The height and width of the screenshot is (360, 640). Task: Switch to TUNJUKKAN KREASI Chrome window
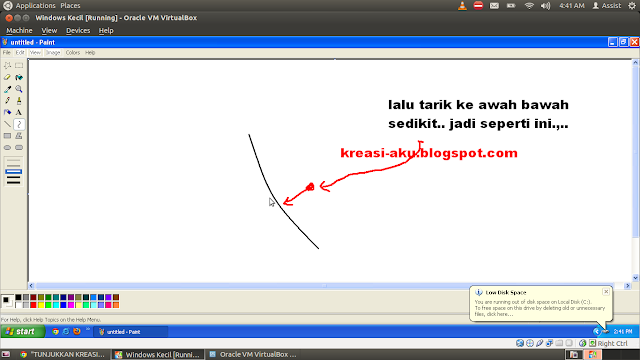(x=62, y=354)
